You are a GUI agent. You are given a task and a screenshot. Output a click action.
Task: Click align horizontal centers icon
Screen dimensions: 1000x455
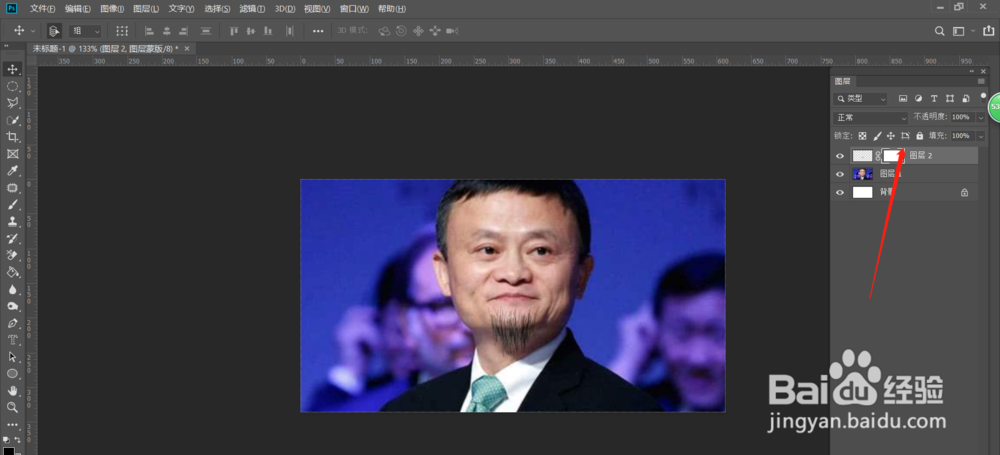(x=166, y=31)
